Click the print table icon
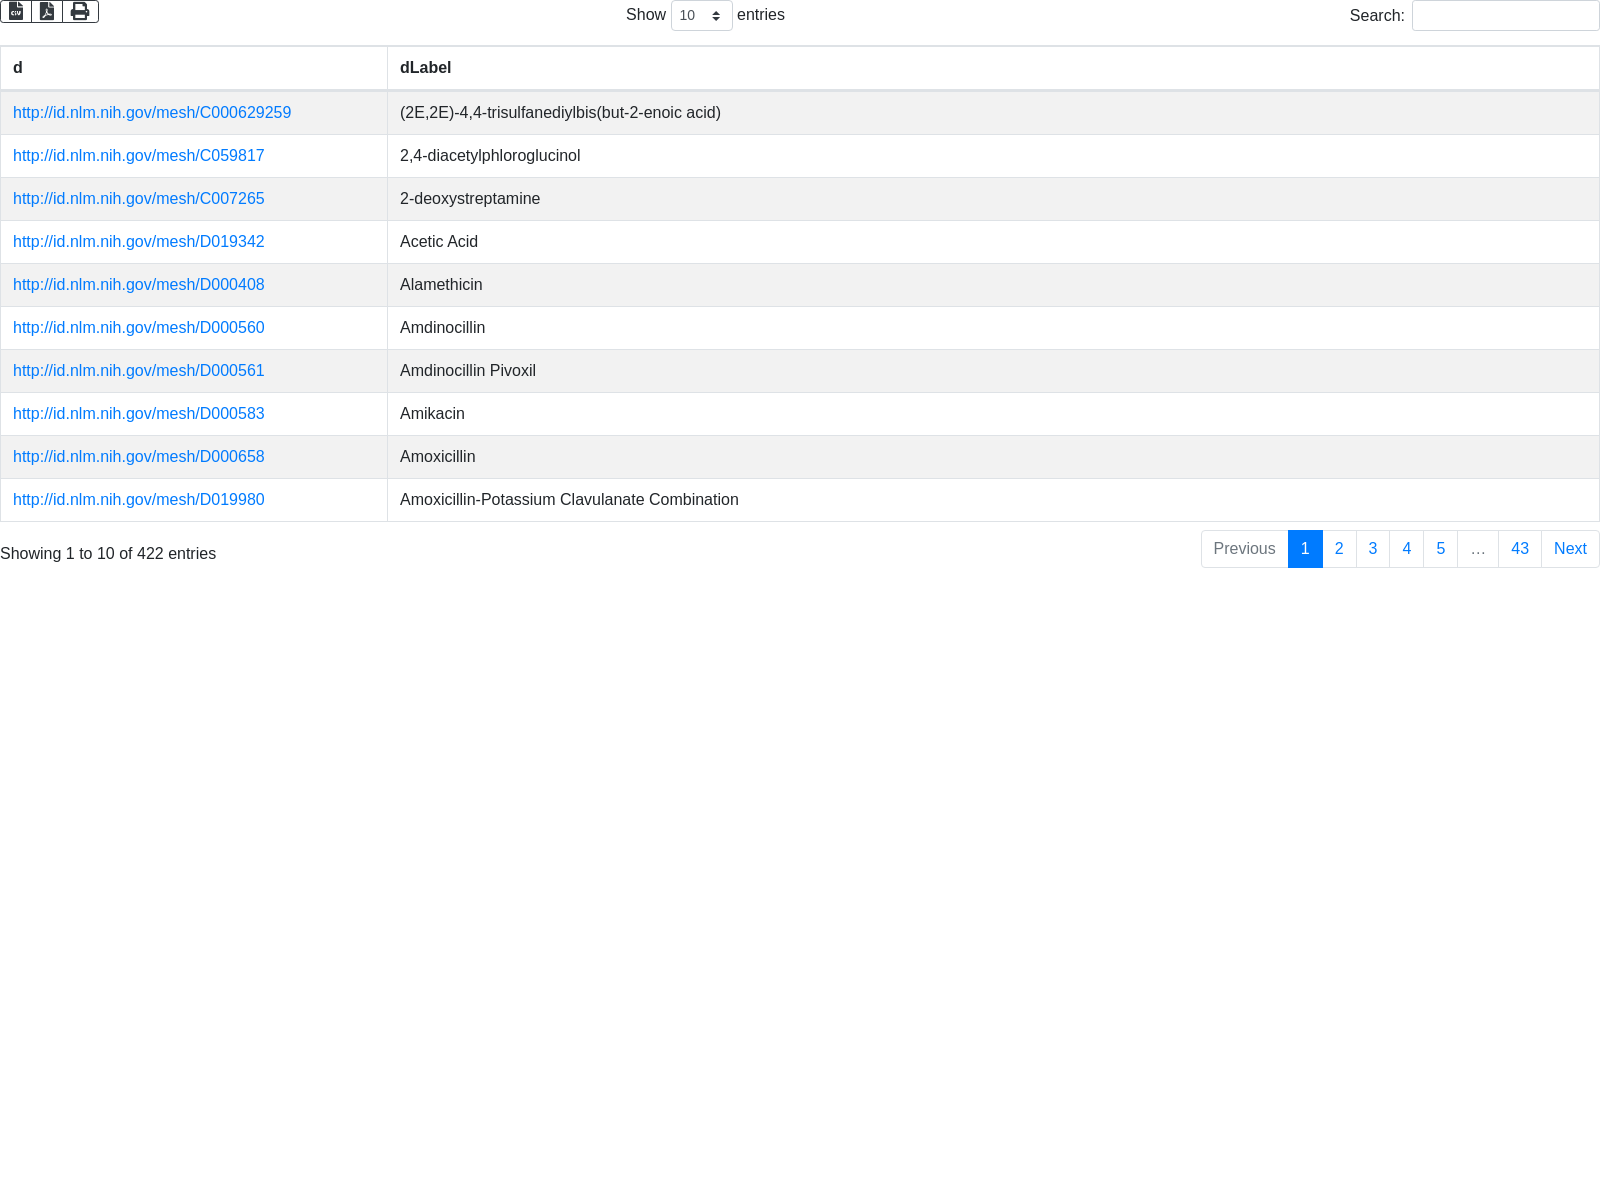 80,11
